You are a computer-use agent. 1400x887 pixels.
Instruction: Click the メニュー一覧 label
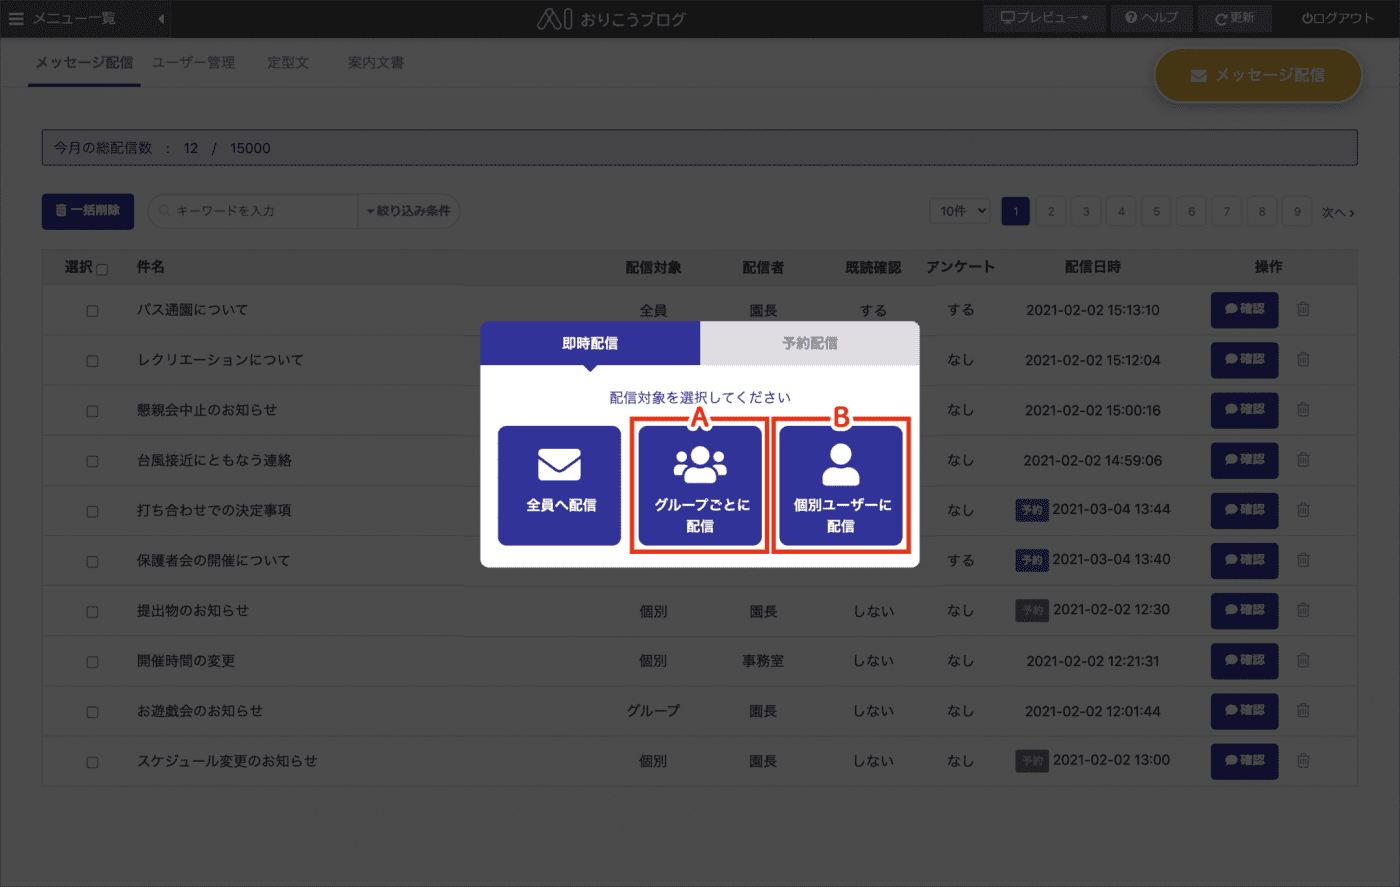(74, 18)
